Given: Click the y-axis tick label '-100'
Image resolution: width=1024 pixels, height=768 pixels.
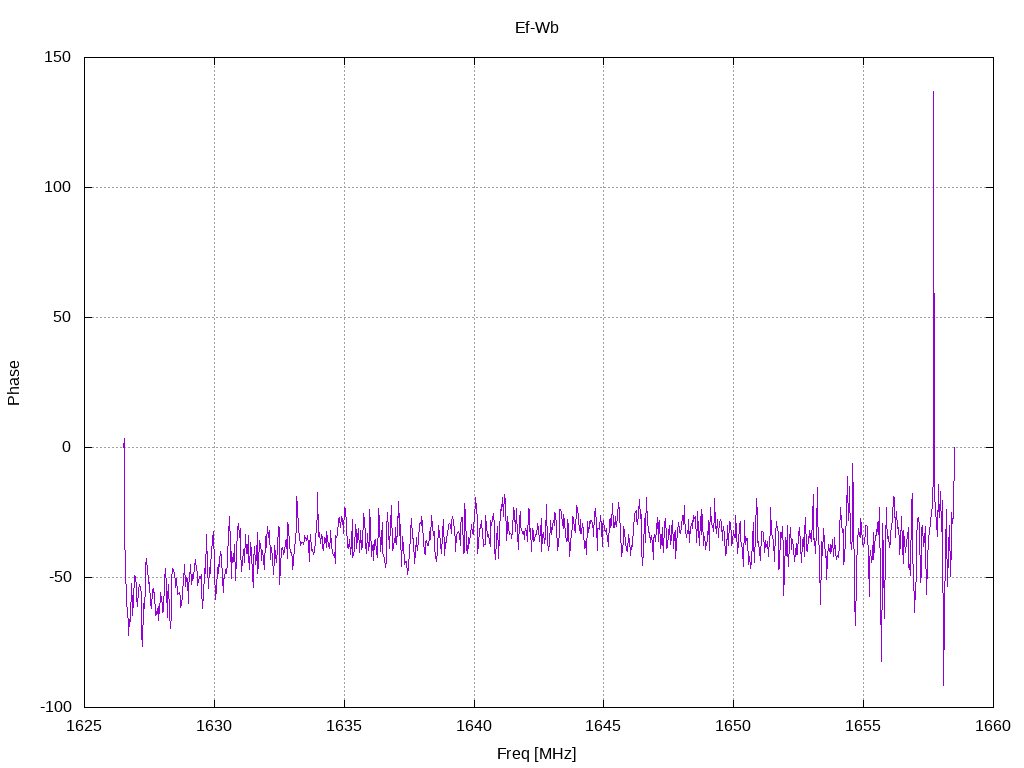Looking at the screenshot, I should pyautogui.click(x=56, y=707).
